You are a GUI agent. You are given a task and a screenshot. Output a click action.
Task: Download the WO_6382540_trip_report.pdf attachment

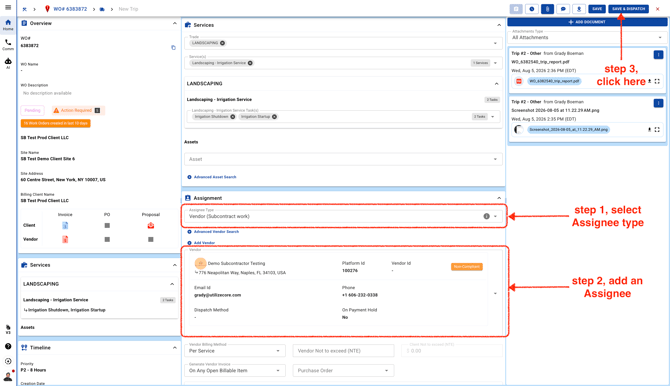pyautogui.click(x=649, y=81)
